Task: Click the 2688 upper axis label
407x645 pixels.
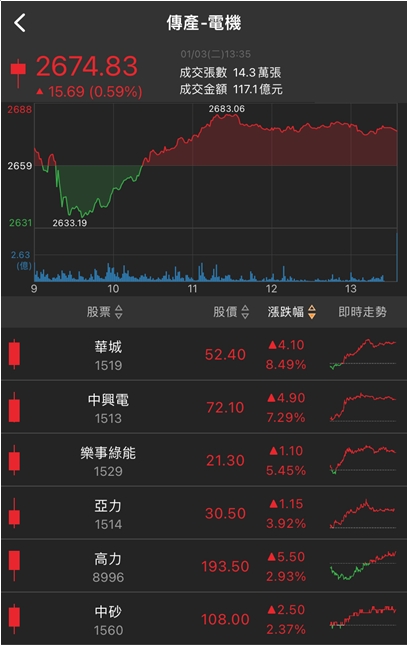Action: tap(19, 109)
